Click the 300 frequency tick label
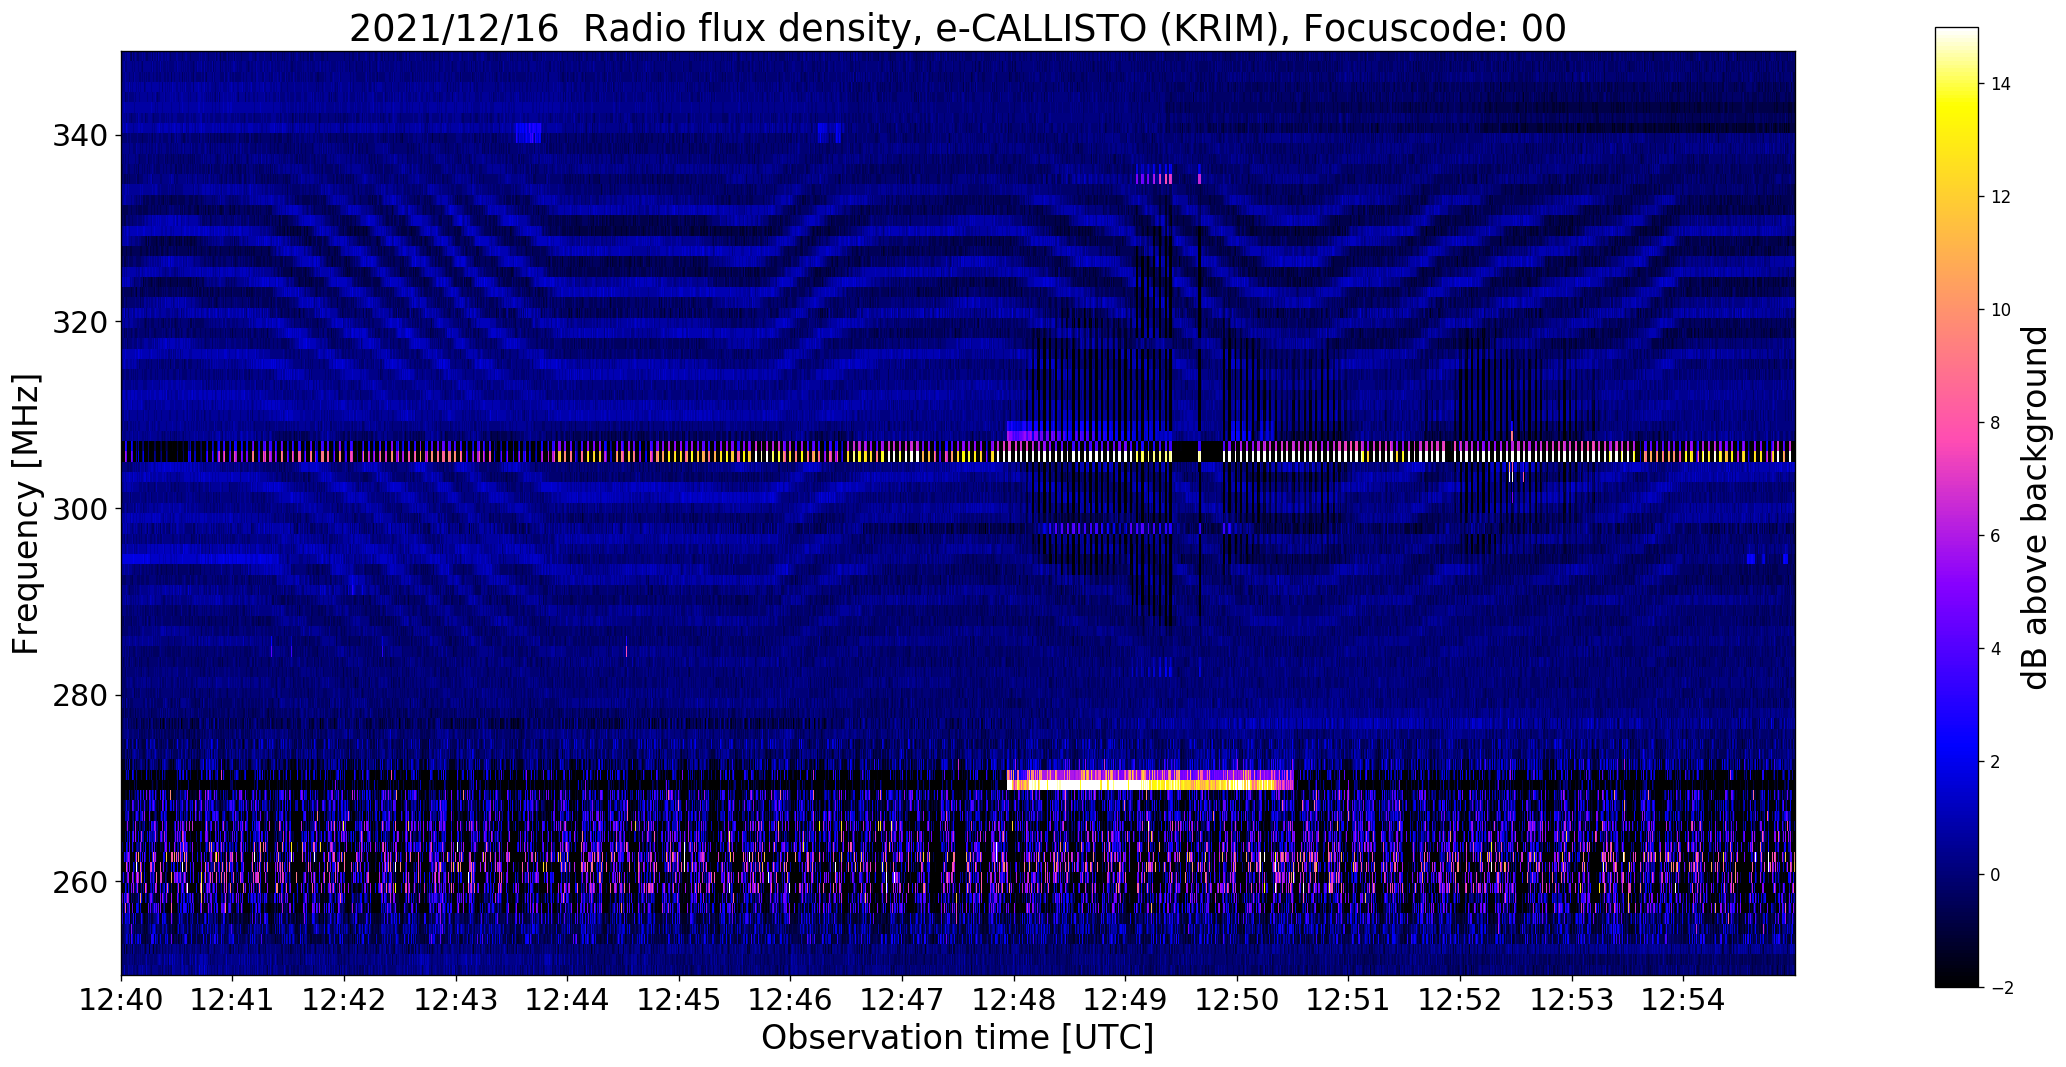The height and width of the screenshot is (1067, 2066). (x=80, y=509)
